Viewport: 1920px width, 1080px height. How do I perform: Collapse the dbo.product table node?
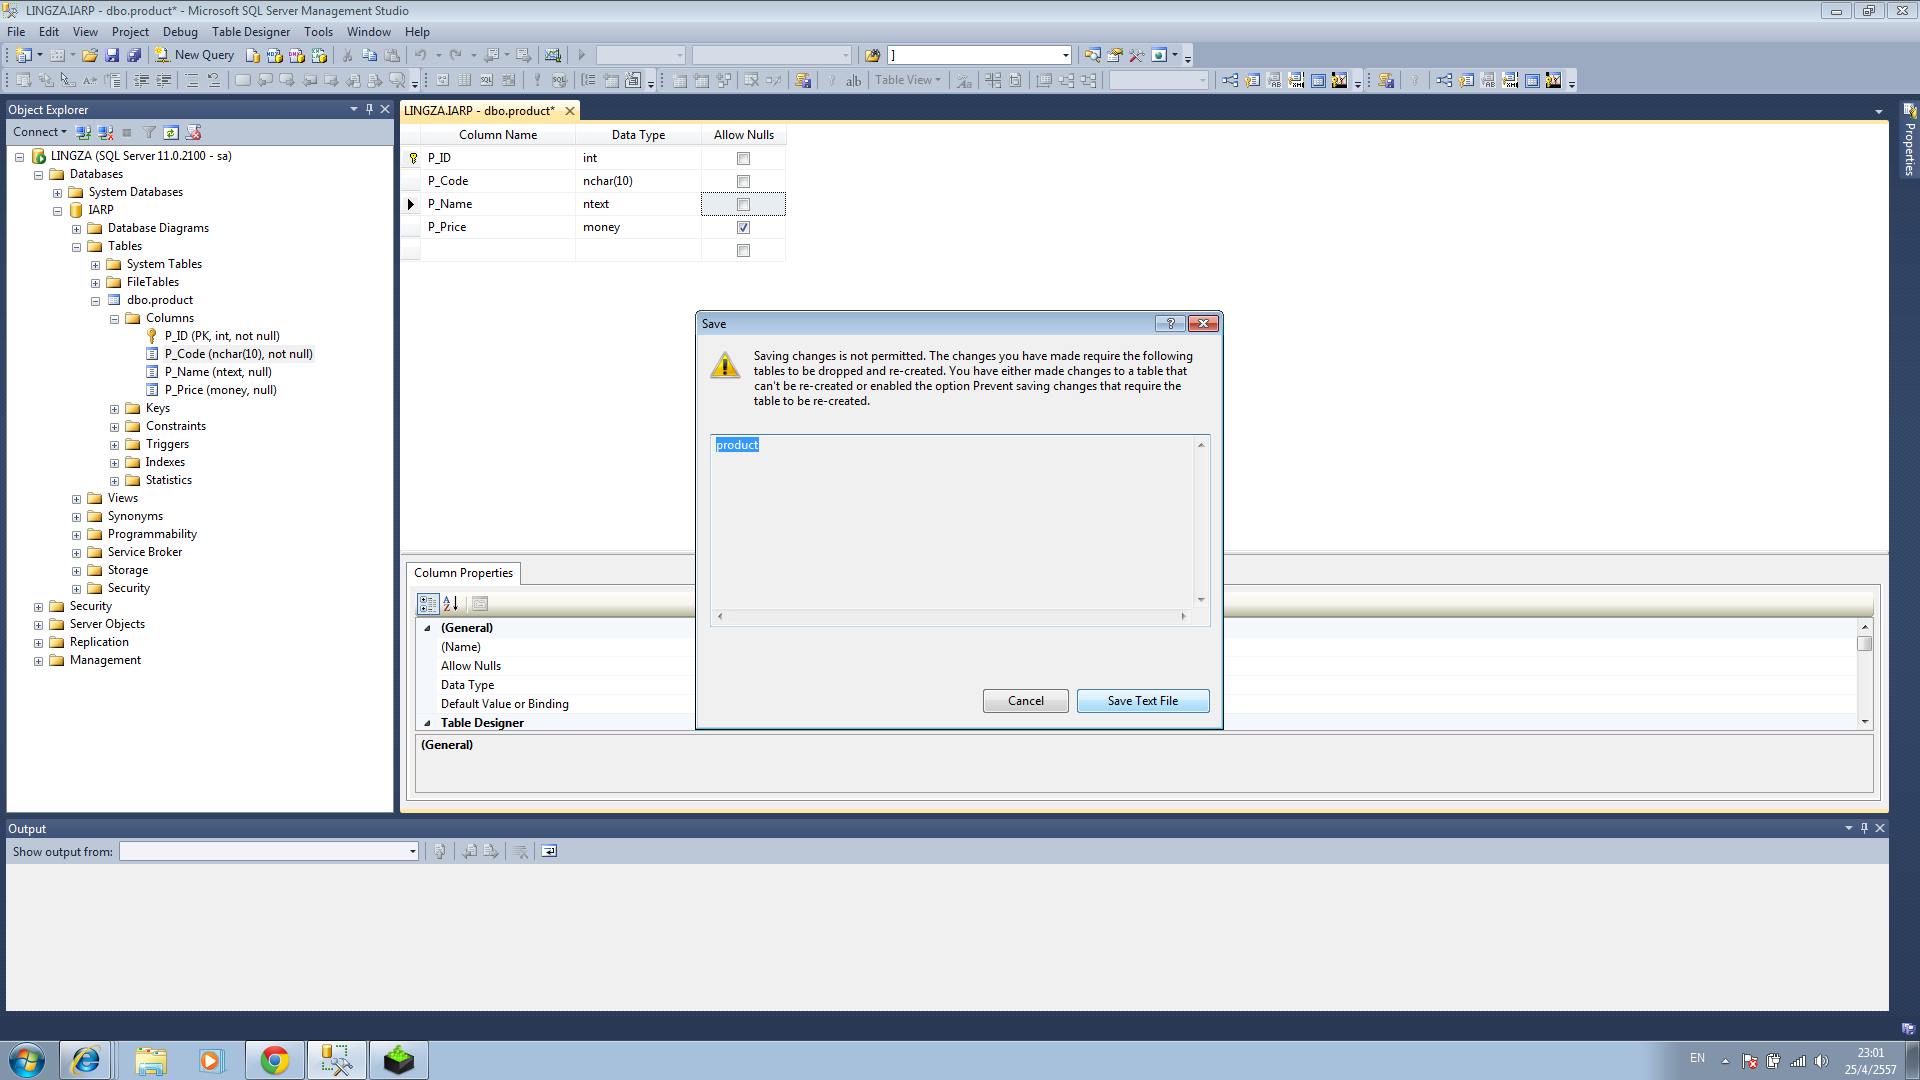pyautogui.click(x=95, y=300)
